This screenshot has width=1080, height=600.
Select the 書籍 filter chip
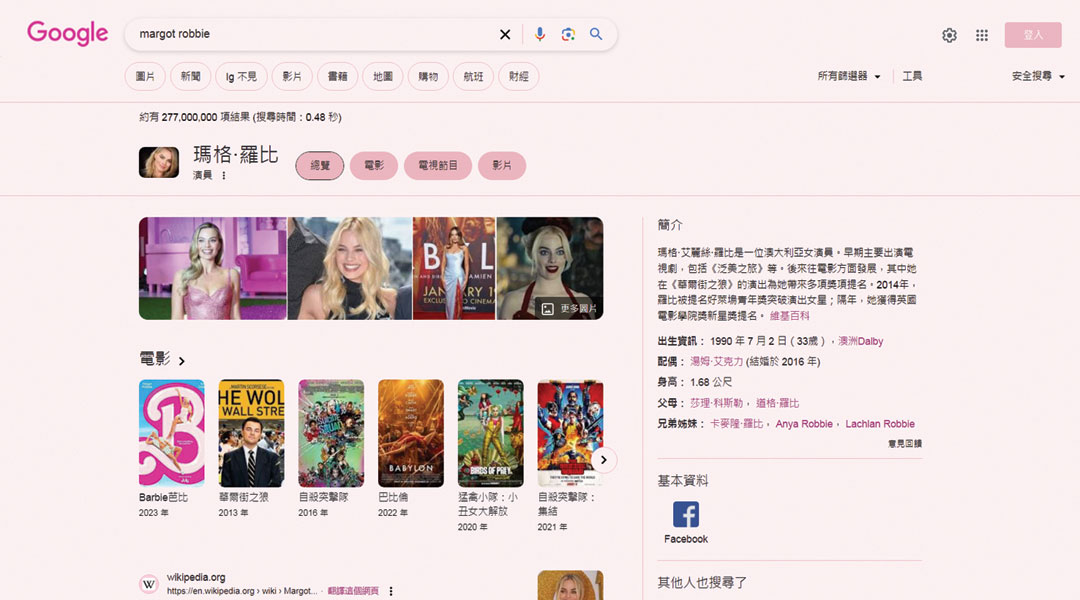(x=338, y=76)
